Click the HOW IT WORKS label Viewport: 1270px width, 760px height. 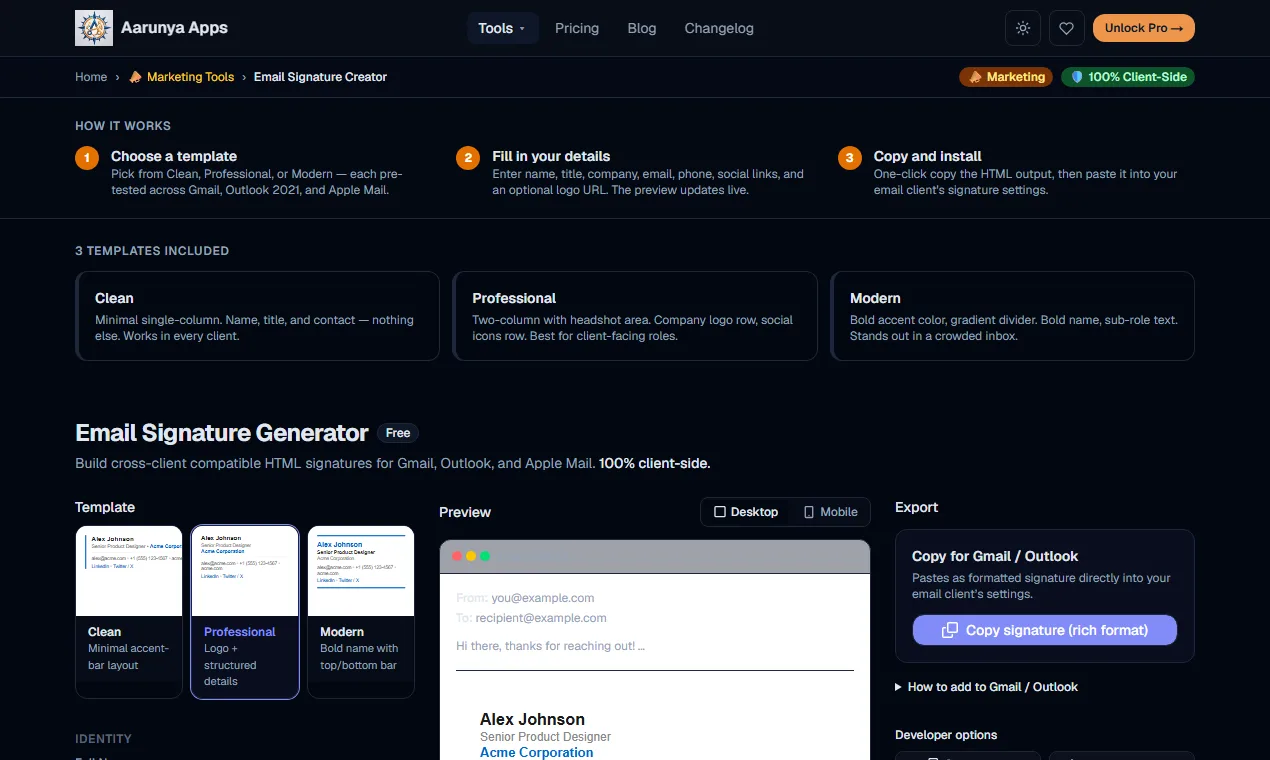[123, 126]
